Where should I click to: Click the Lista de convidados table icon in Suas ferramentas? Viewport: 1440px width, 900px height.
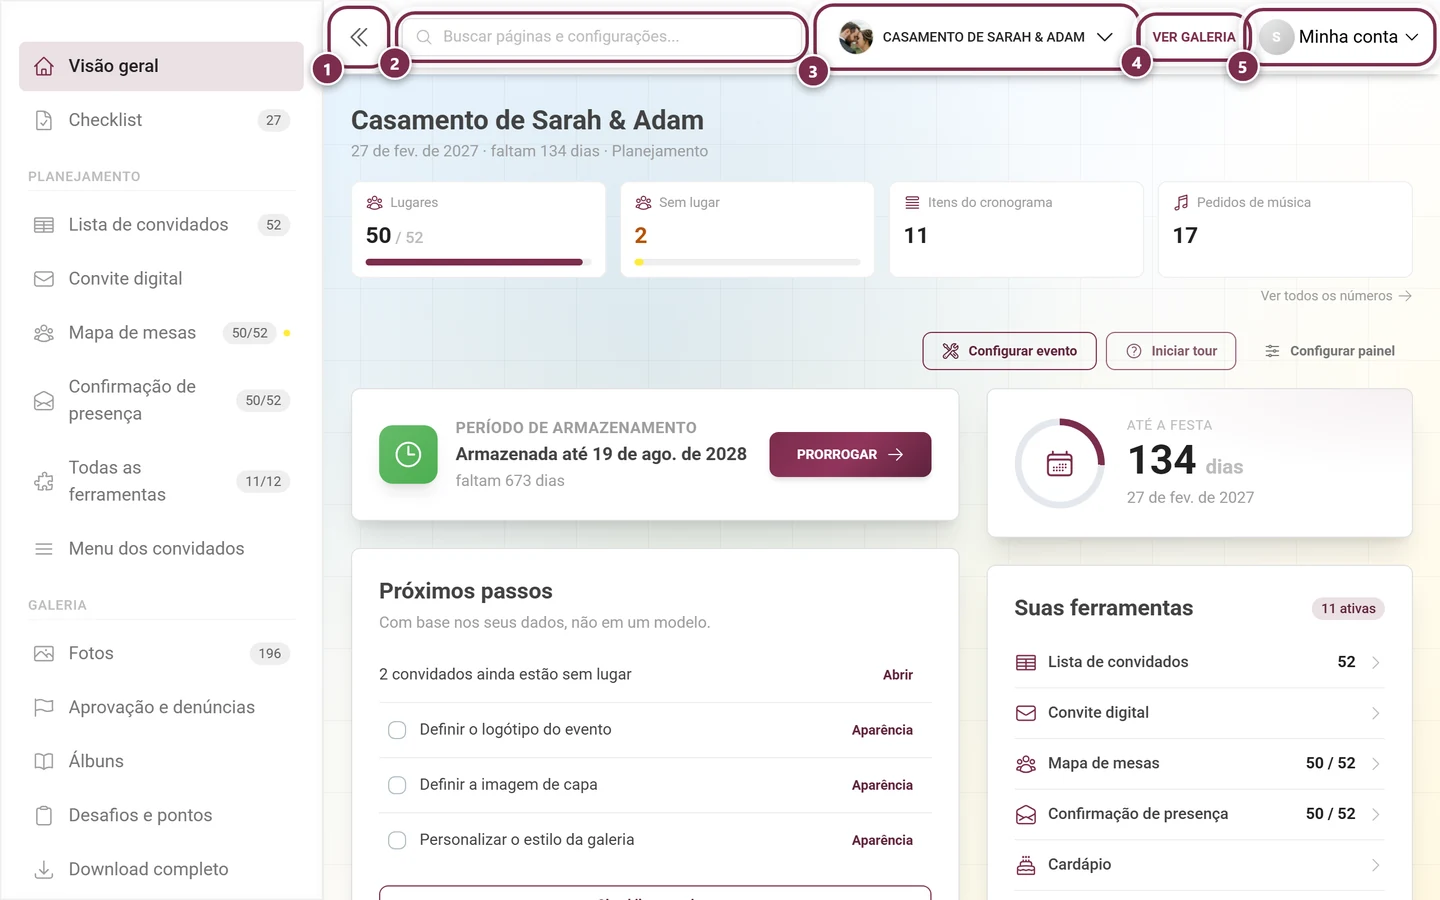pos(1026,662)
